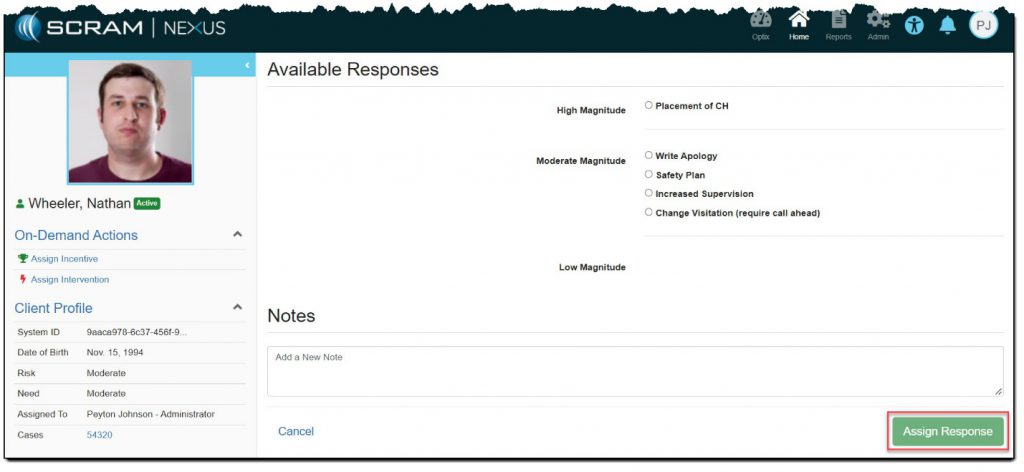1024x472 pixels.
Task: Open the PJ user avatar menu
Action: point(983,26)
